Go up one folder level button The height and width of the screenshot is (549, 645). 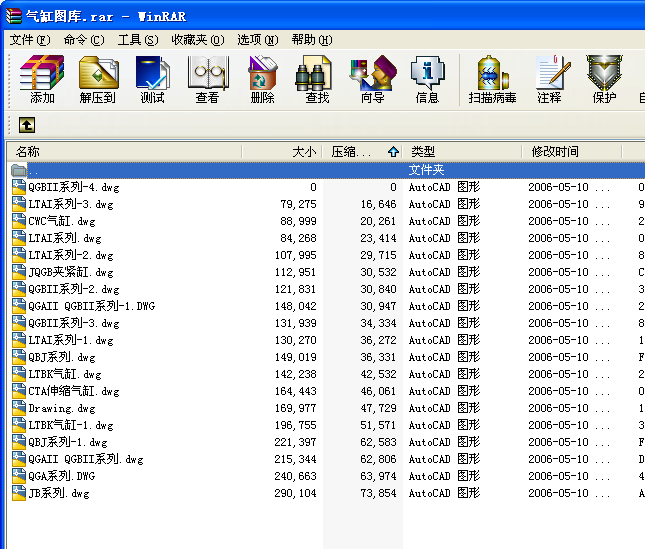tap(27, 125)
